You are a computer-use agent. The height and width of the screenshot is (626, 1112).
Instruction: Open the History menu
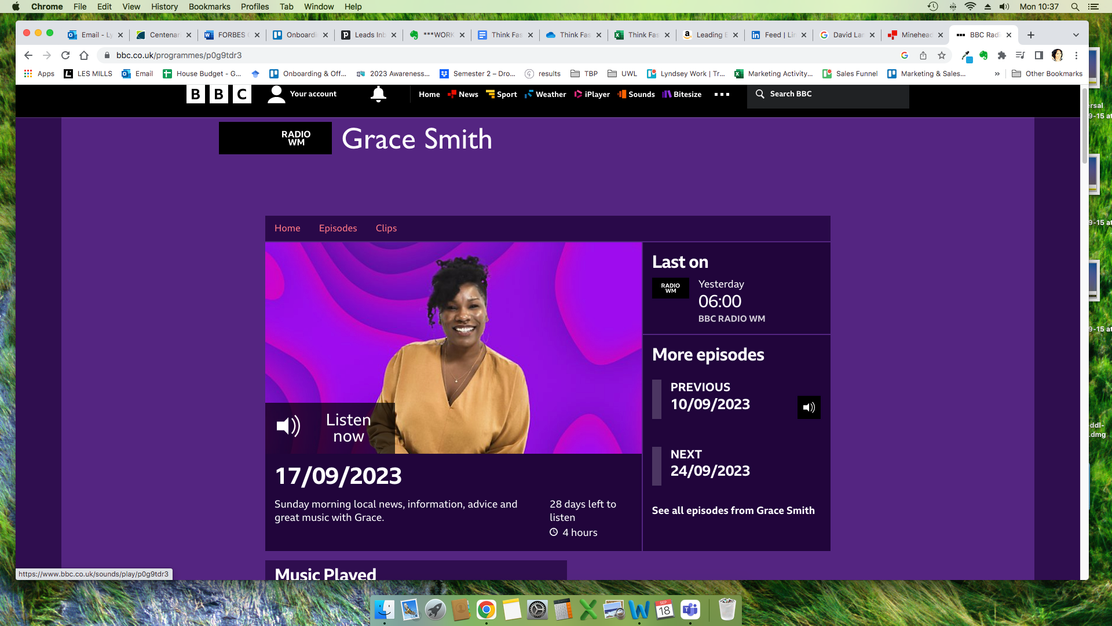(x=164, y=6)
